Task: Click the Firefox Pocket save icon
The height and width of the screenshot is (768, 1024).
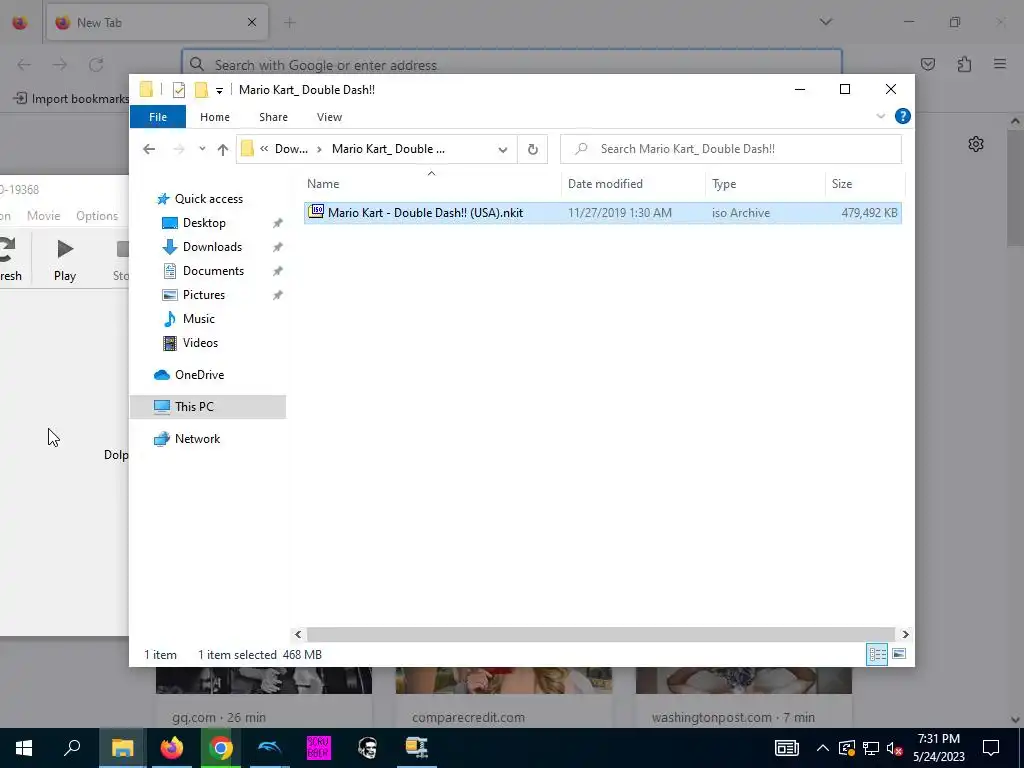Action: pyautogui.click(x=928, y=64)
